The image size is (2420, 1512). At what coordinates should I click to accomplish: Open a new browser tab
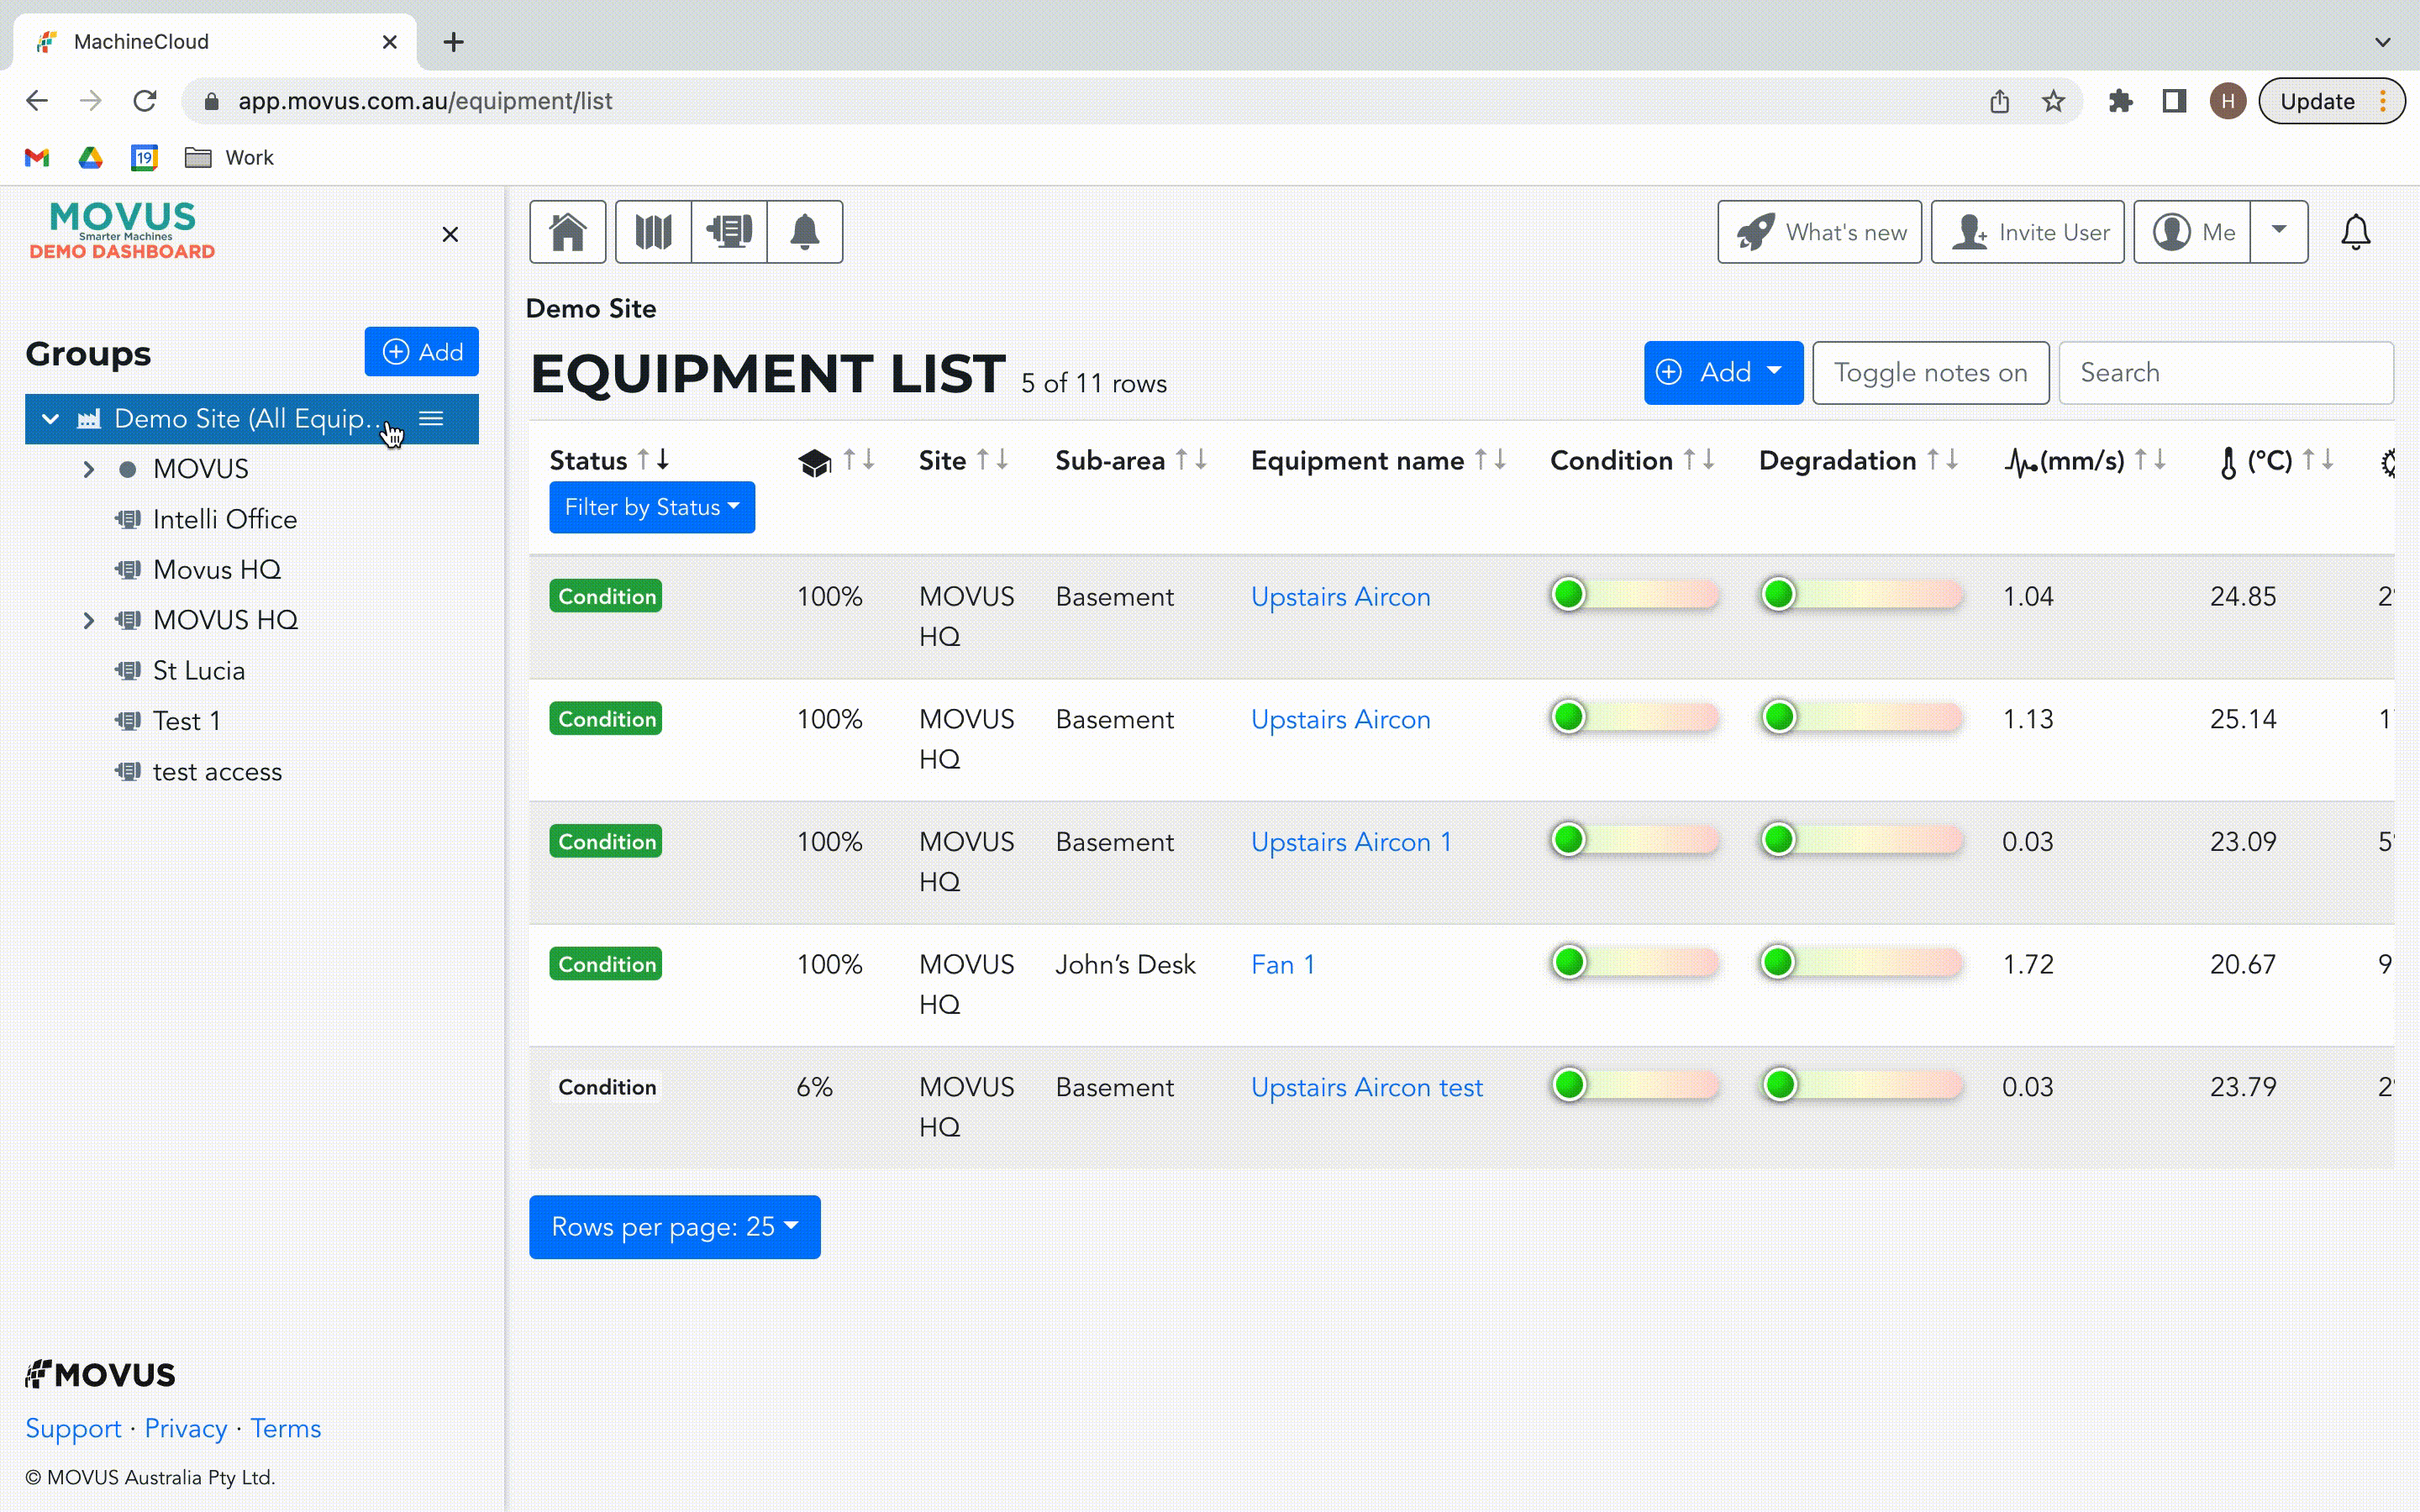pos(453,42)
